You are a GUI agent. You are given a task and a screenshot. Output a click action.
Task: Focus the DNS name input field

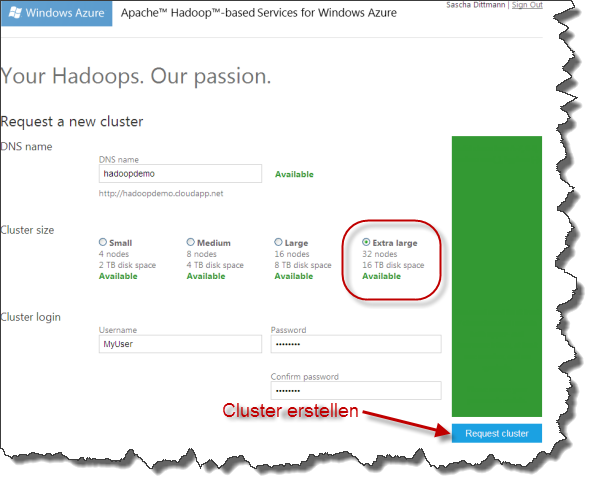click(x=180, y=174)
